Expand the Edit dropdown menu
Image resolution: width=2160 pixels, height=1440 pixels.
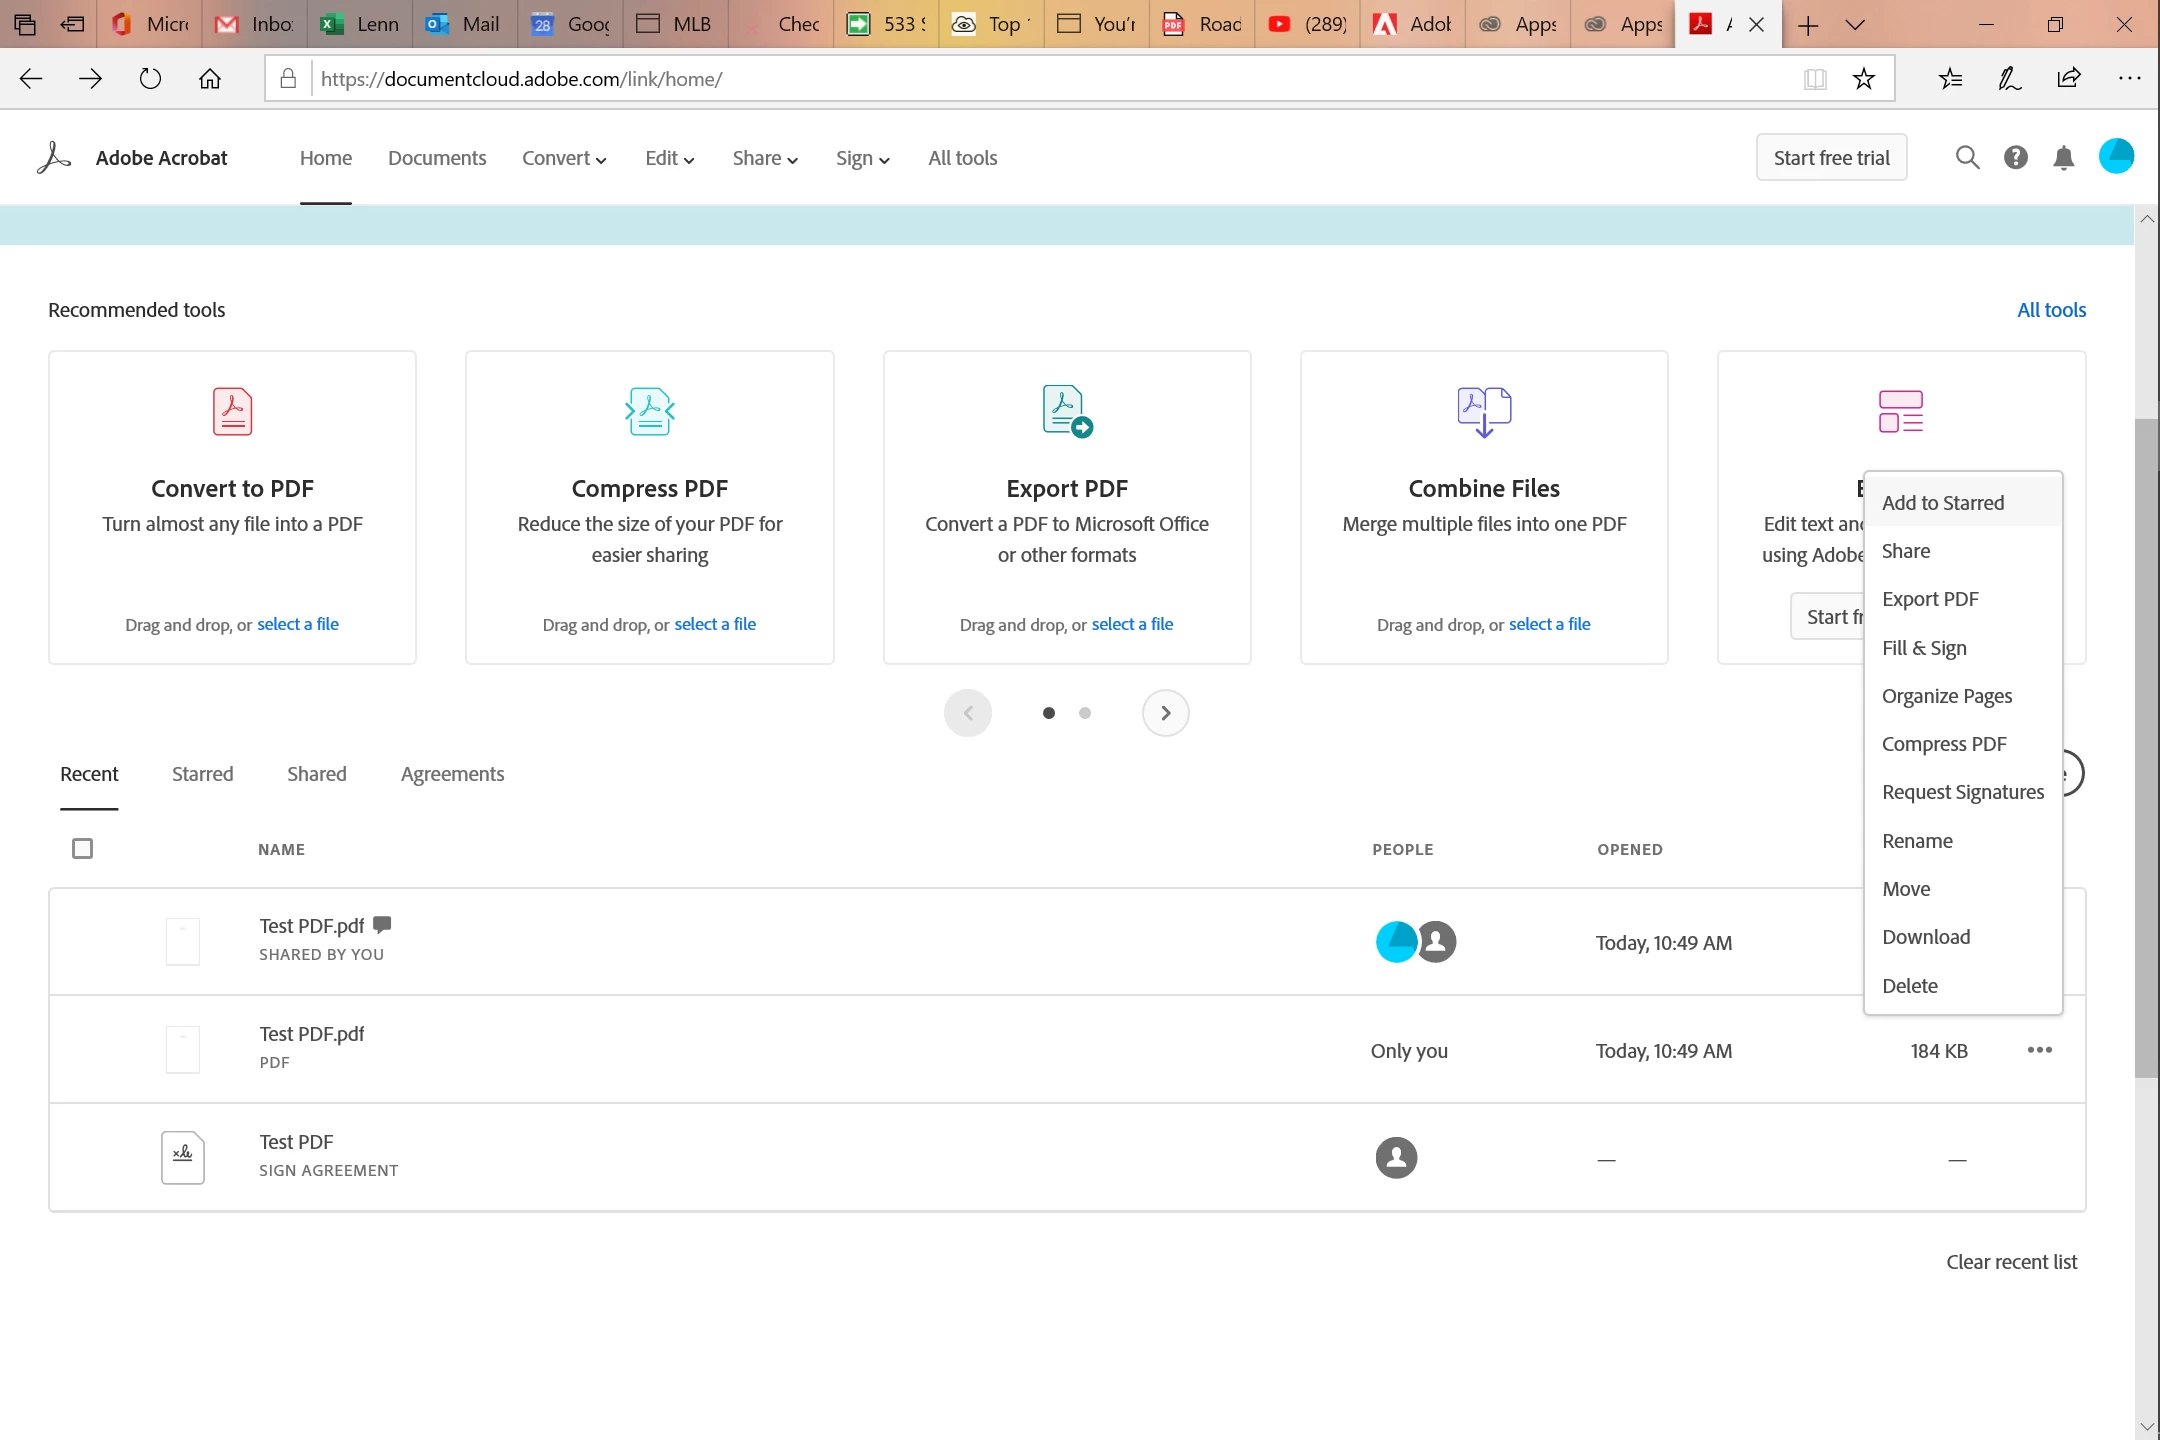click(x=669, y=158)
